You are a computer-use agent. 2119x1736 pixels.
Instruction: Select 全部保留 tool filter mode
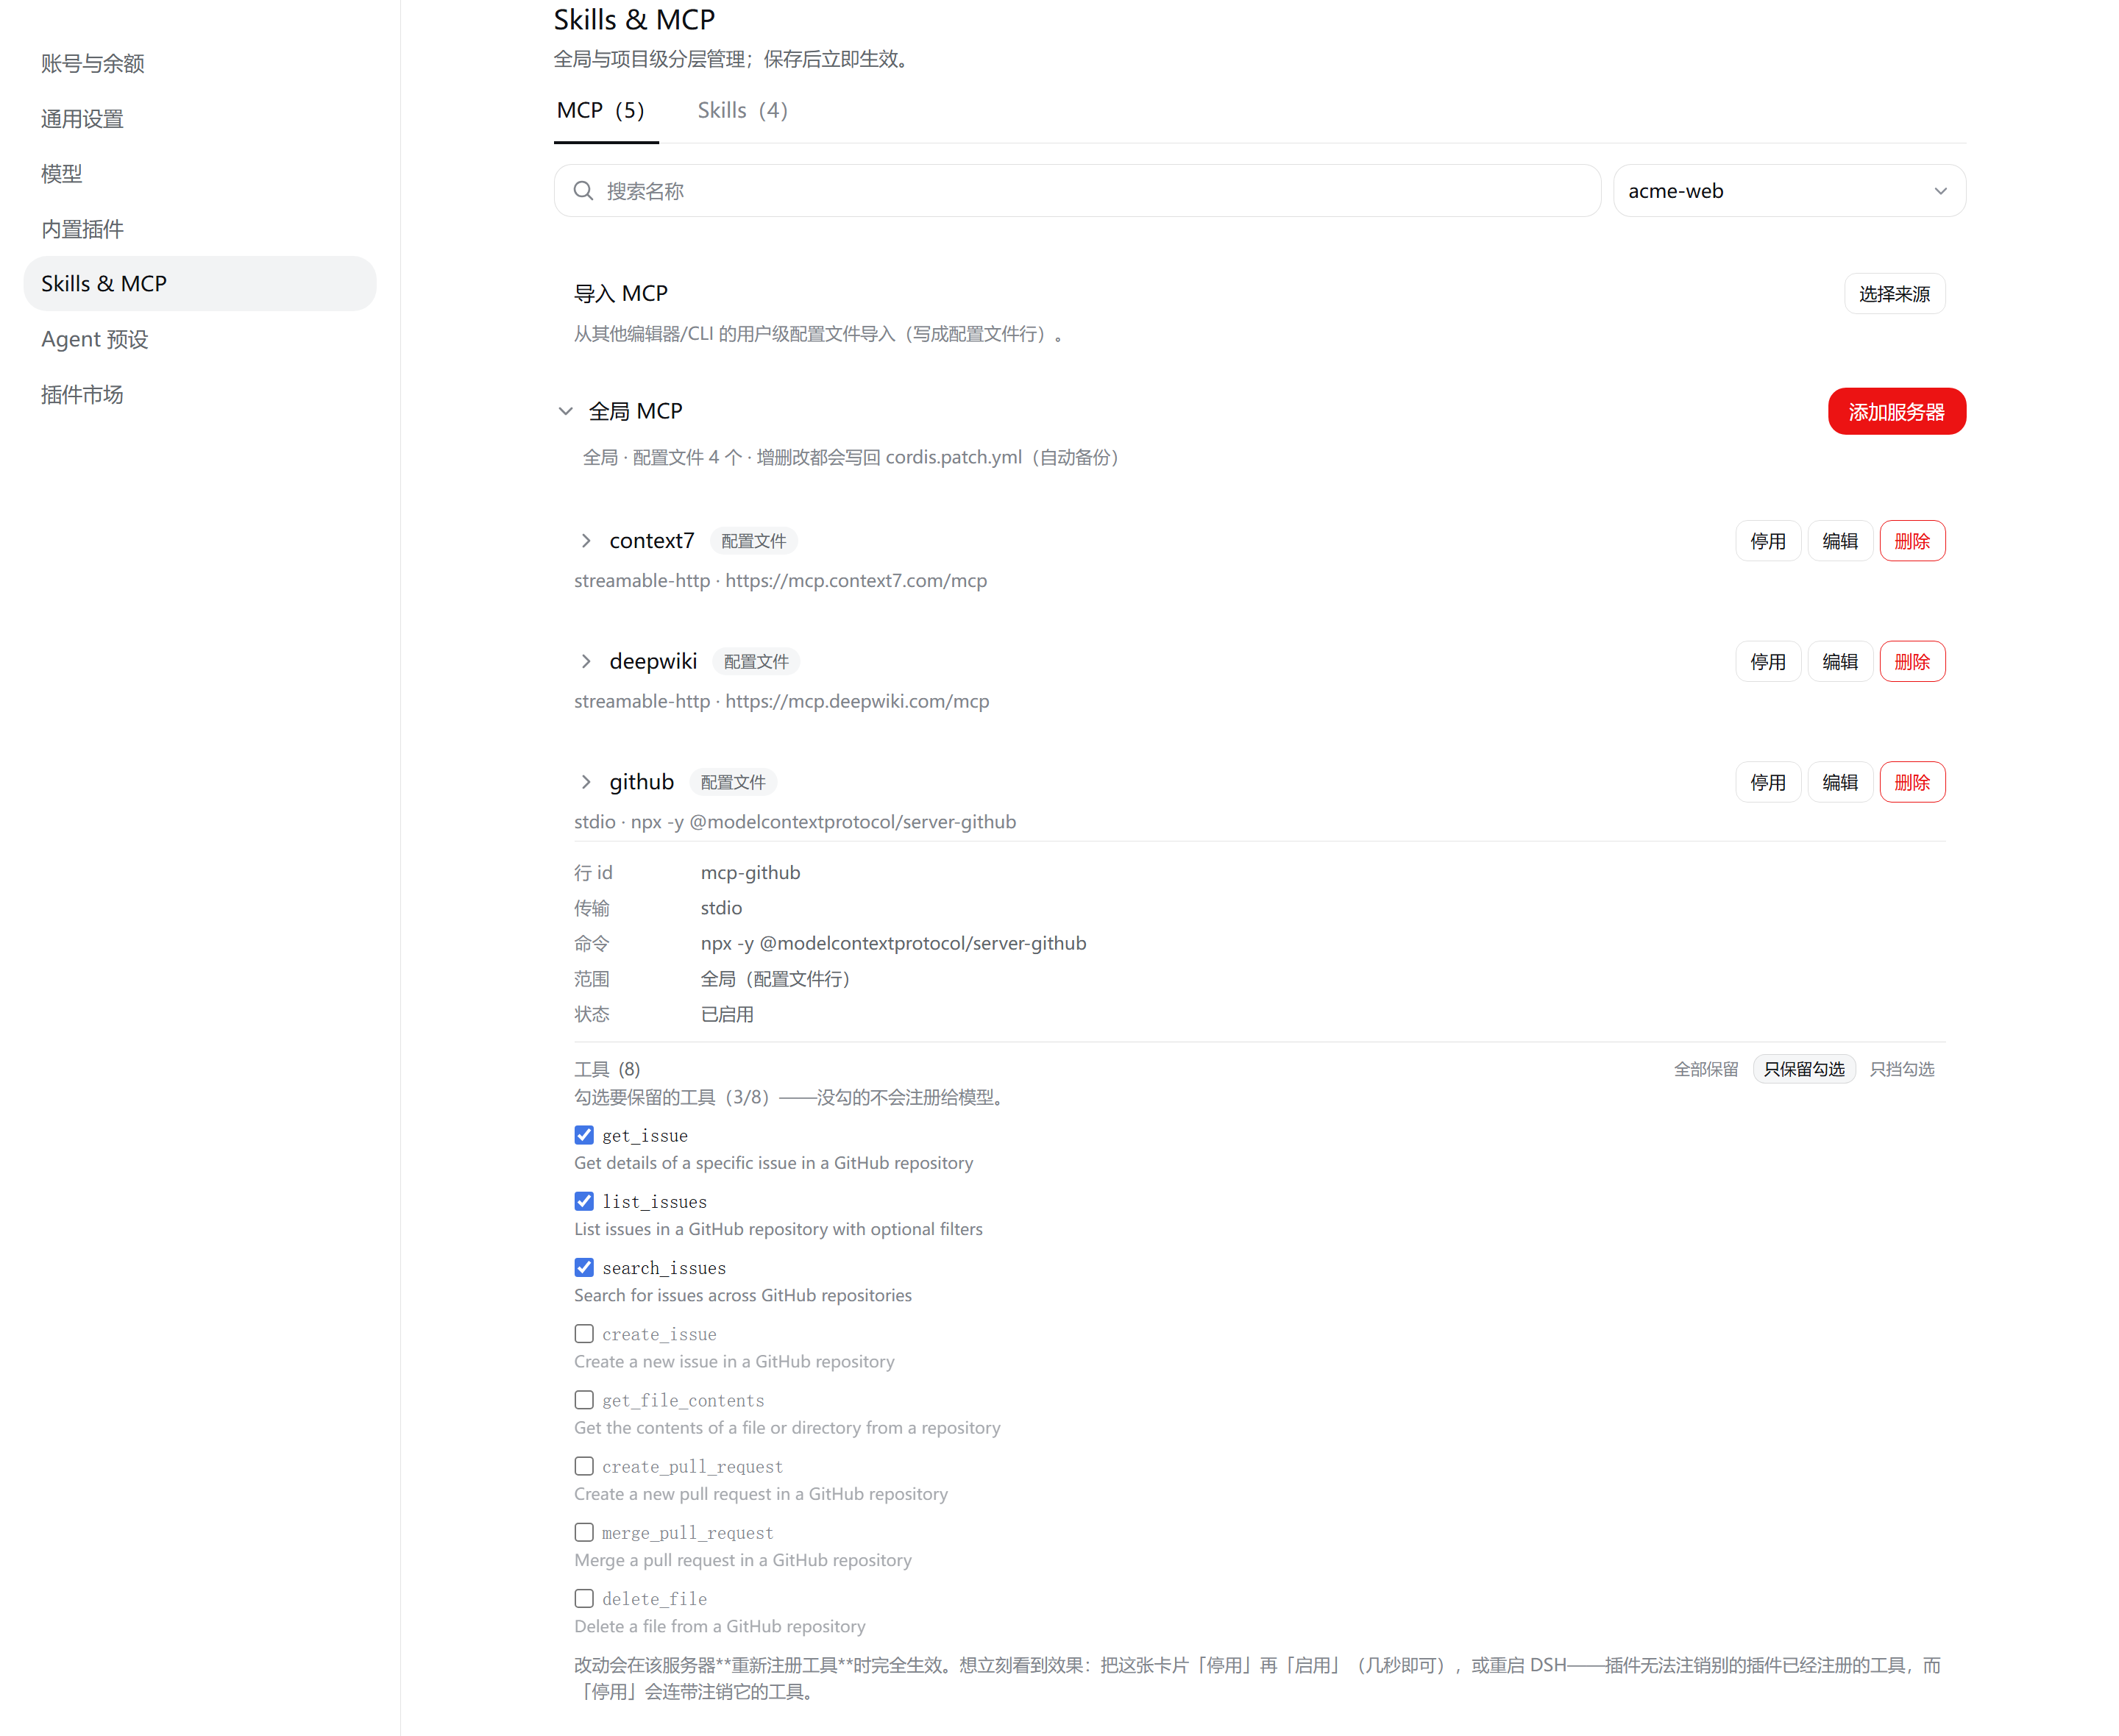pyautogui.click(x=1705, y=1069)
